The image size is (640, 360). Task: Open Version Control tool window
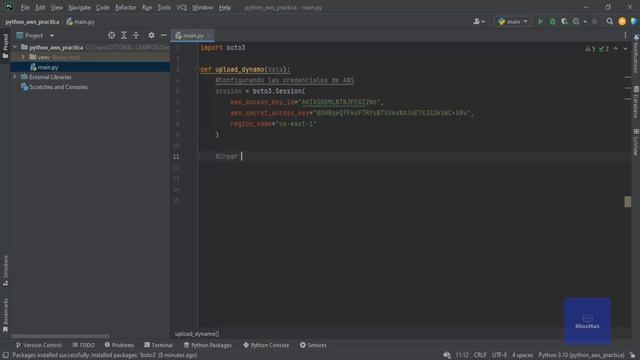point(38,345)
